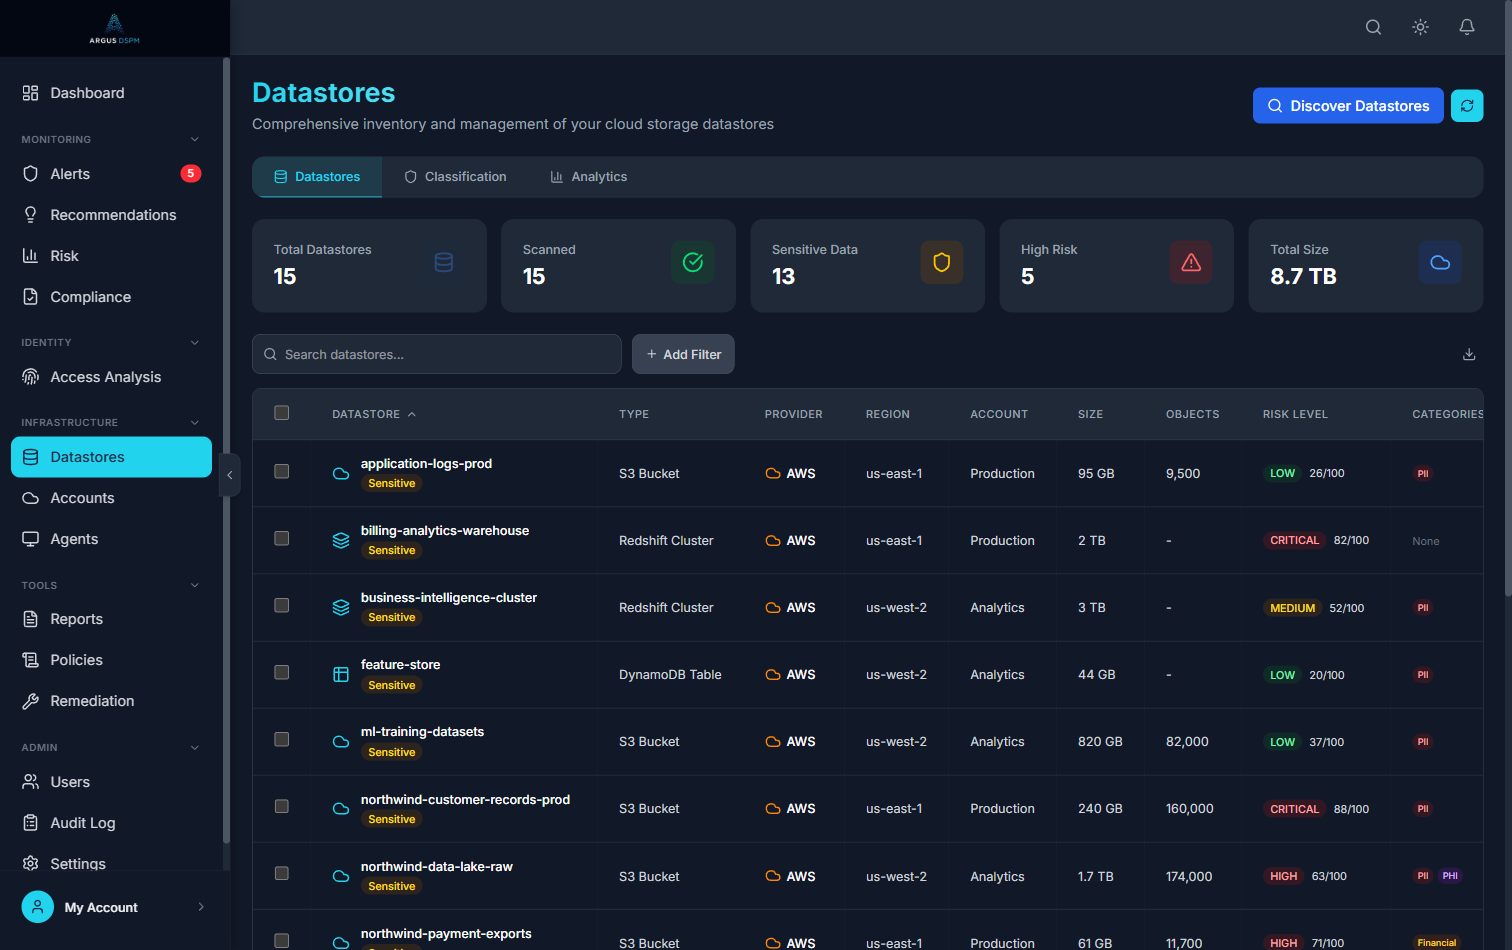This screenshot has height=950, width=1512.
Task: Click MEDIUM badge on business-intelligence-cluster row
Action: point(1292,608)
